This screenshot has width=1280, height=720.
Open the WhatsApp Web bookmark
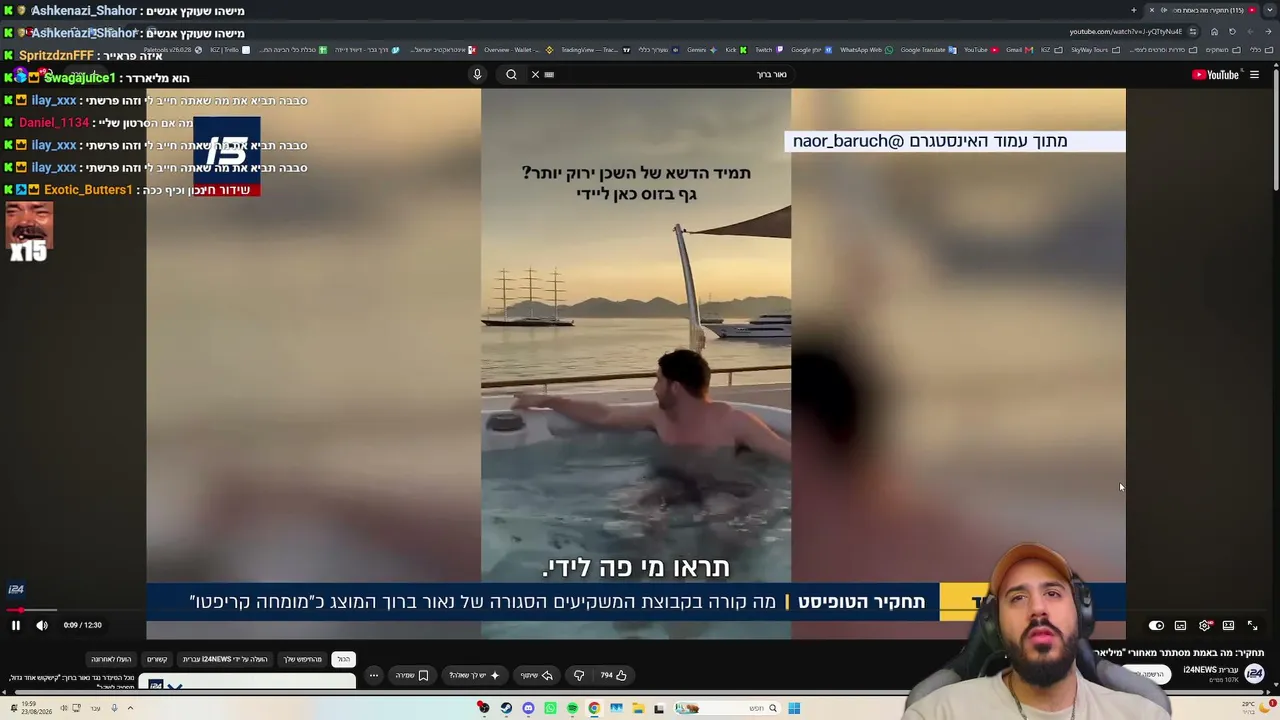point(866,50)
